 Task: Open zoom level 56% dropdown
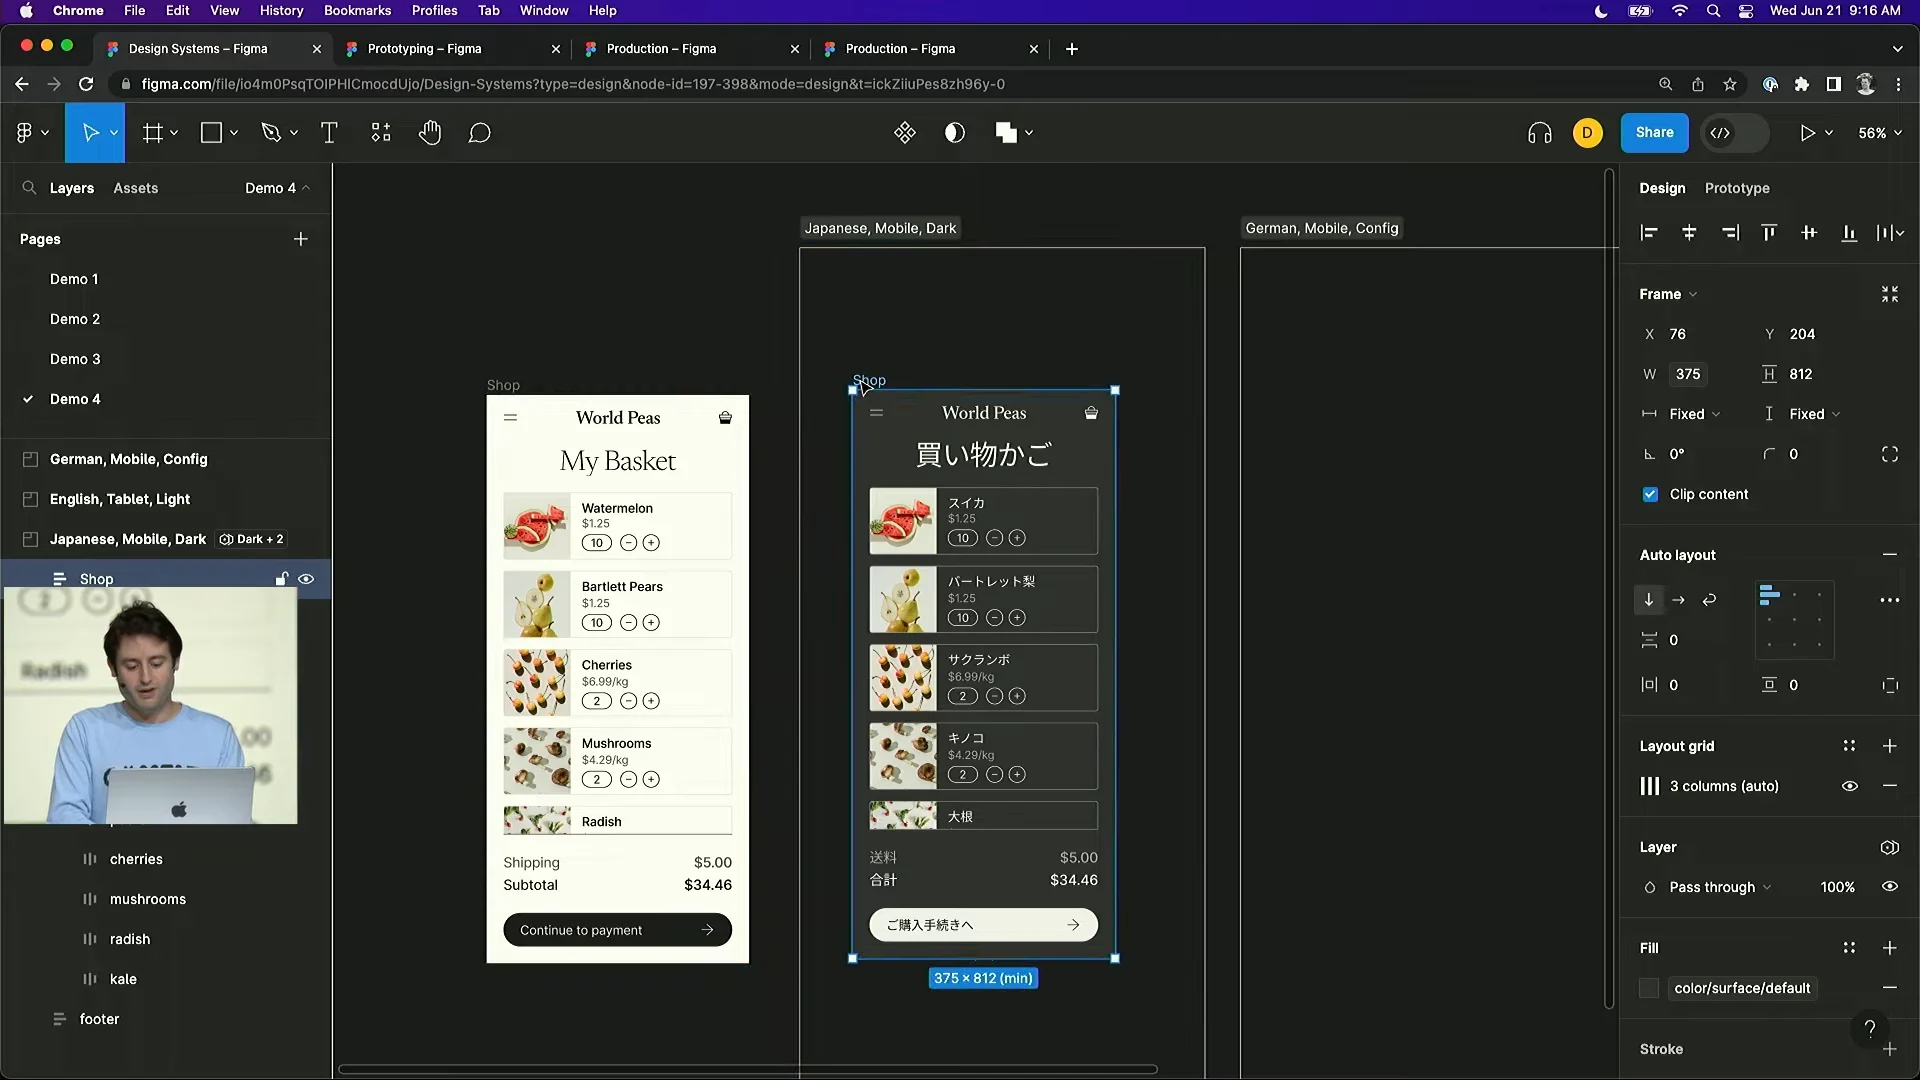click(x=1880, y=133)
